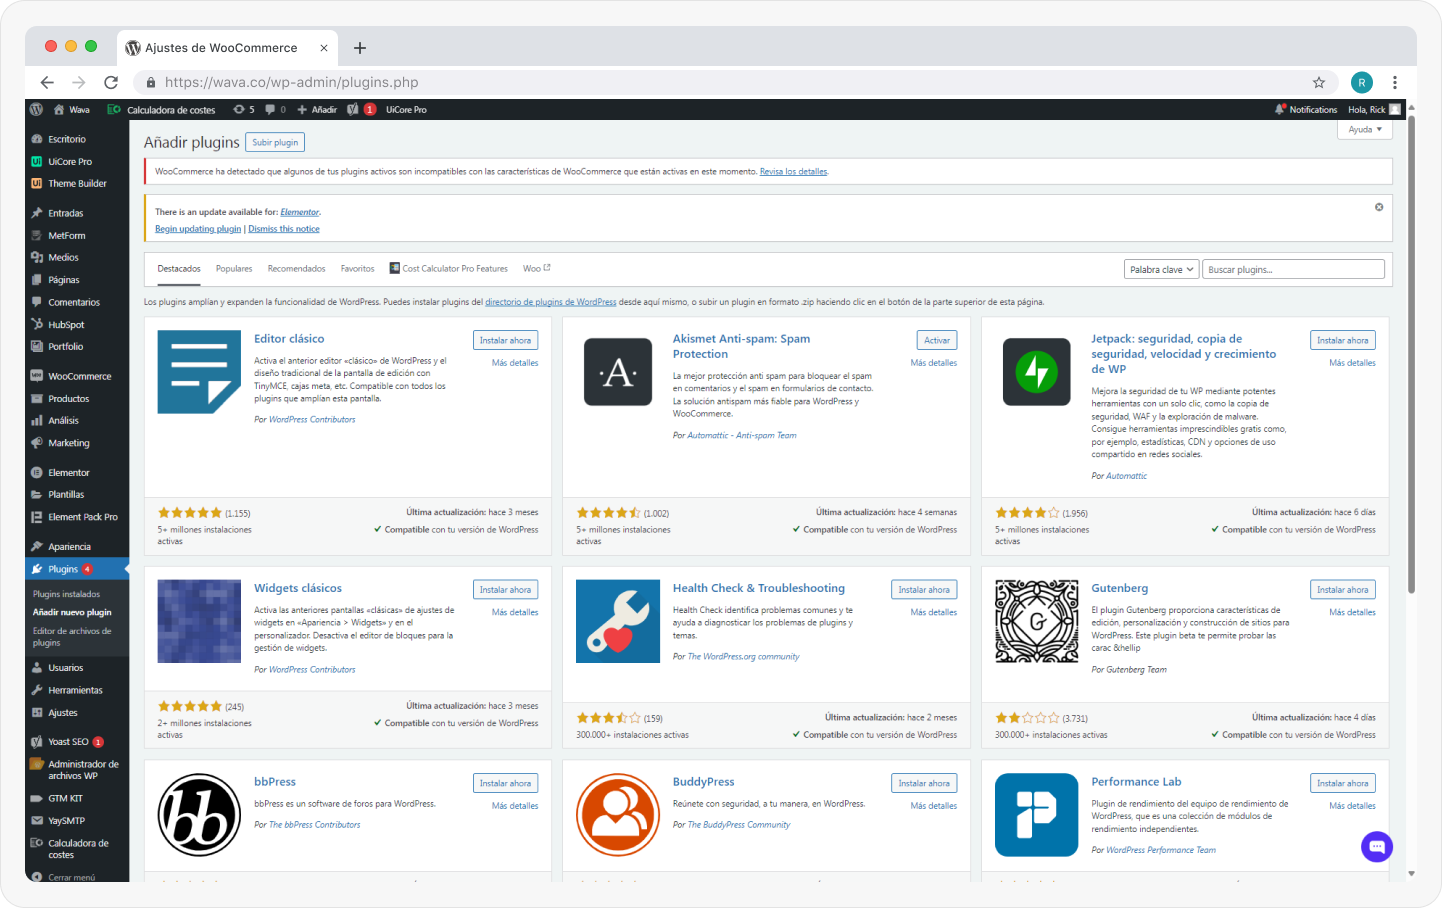Open Plugins instalados submenu item
This screenshot has height=908, width=1442.
click(x=67, y=594)
